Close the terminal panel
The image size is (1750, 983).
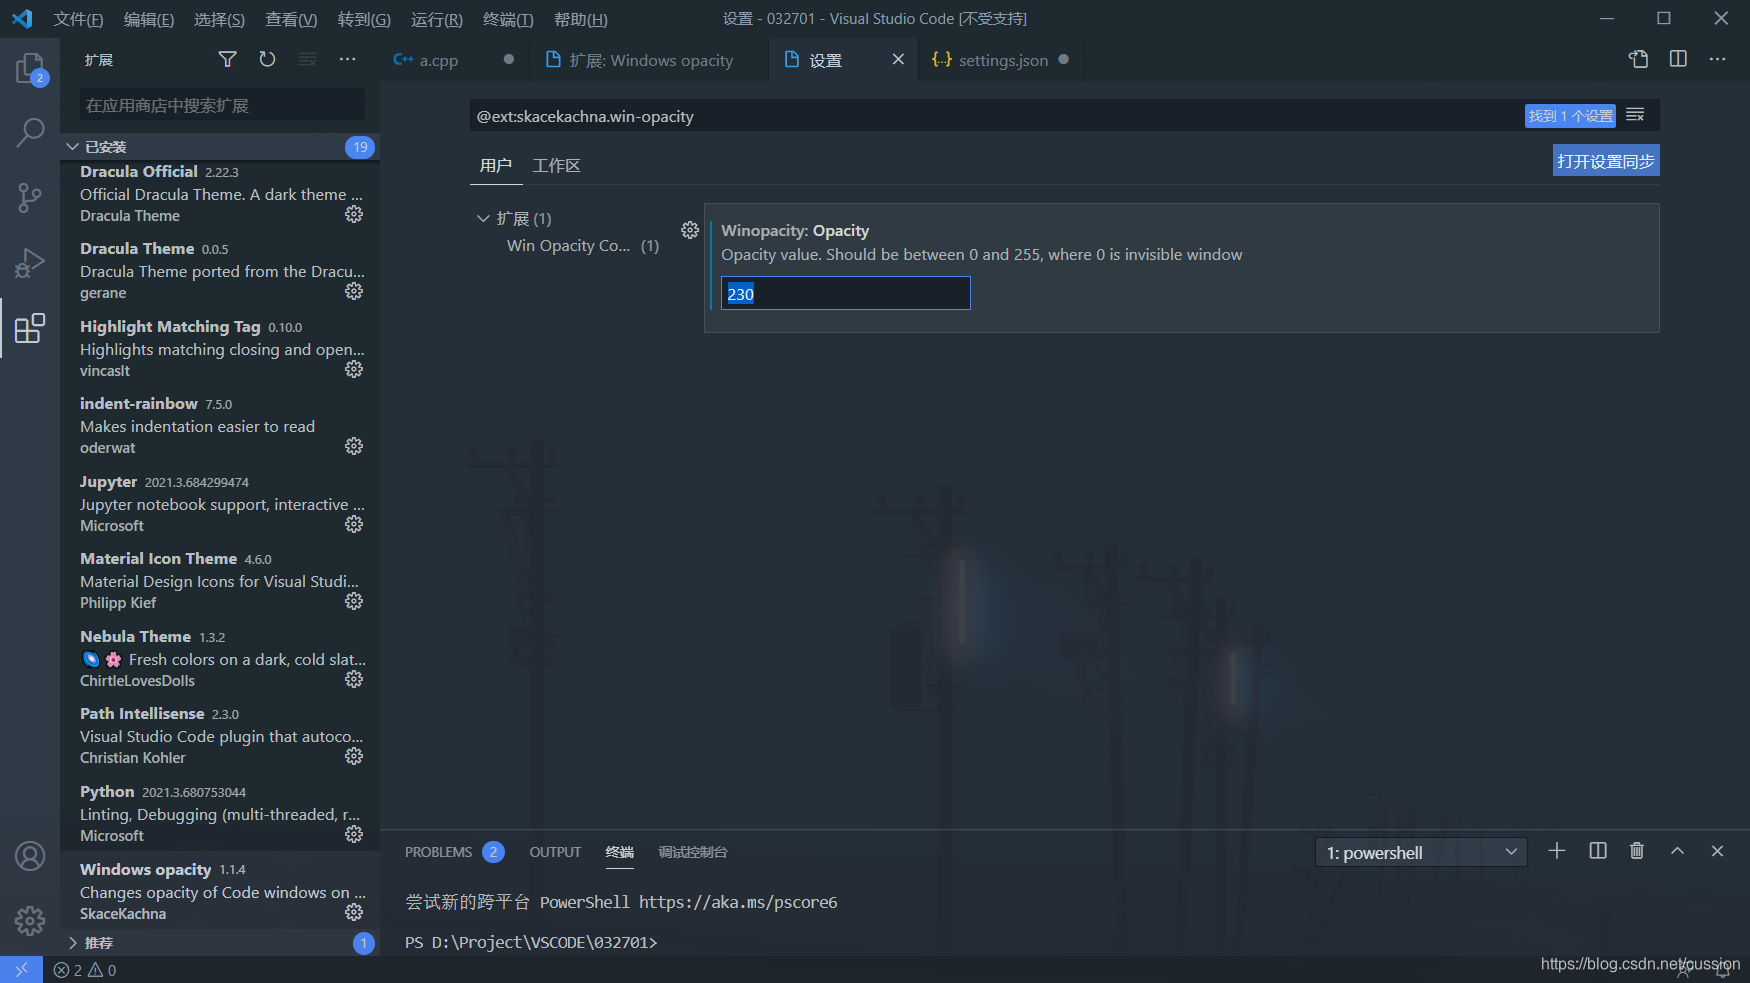tap(1717, 851)
